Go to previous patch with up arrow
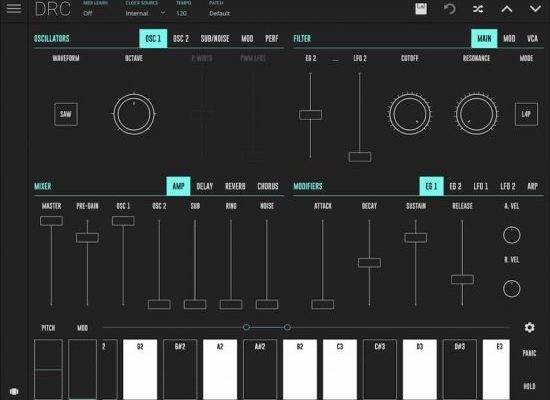The image size is (550, 400). pyautogui.click(x=507, y=9)
